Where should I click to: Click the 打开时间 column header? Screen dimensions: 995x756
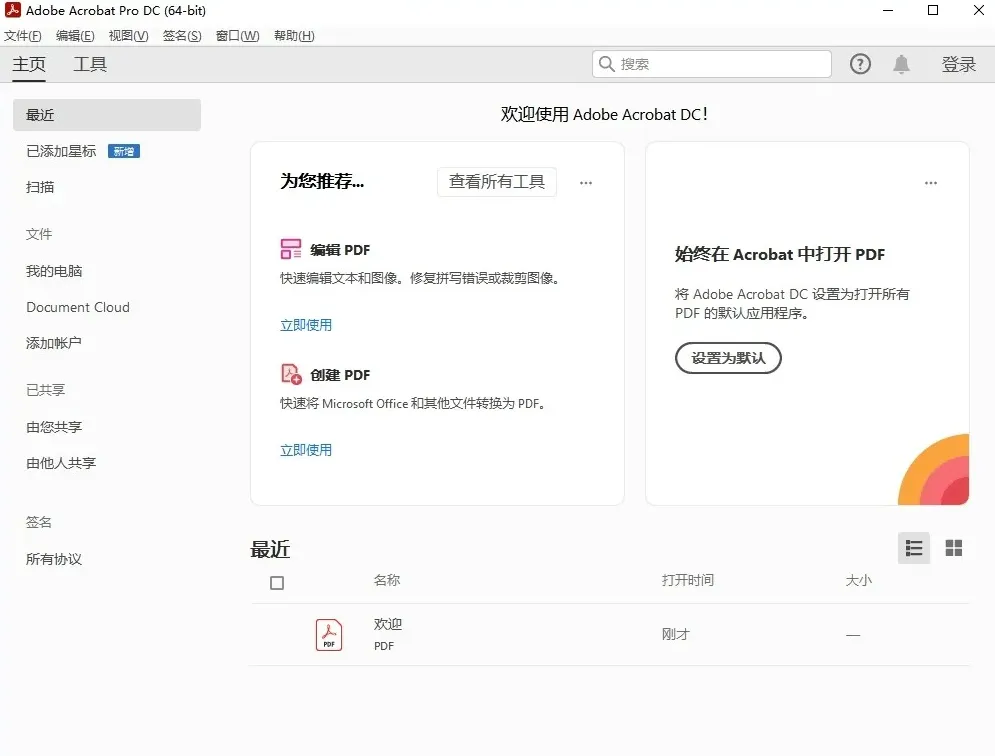tap(688, 580)
